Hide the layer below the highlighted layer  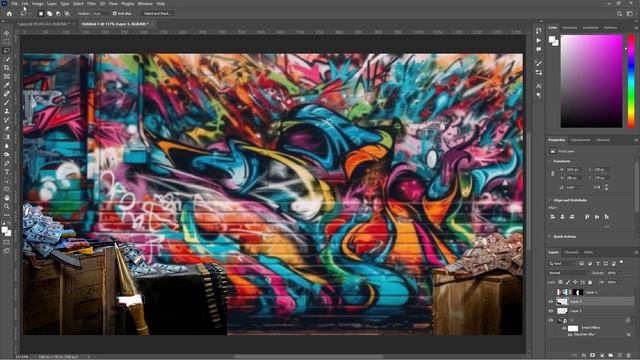click(x=551, y=311)
